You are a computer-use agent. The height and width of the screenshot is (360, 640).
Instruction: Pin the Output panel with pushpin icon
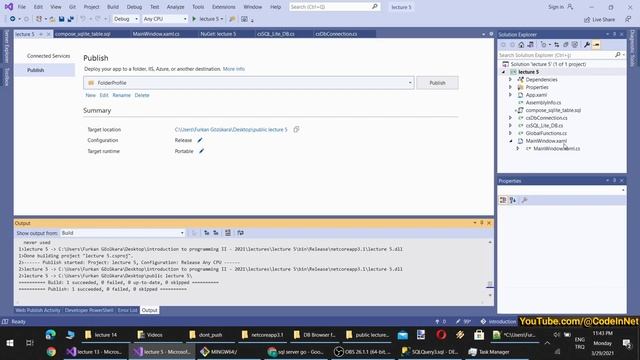click(x=482, y=223)
